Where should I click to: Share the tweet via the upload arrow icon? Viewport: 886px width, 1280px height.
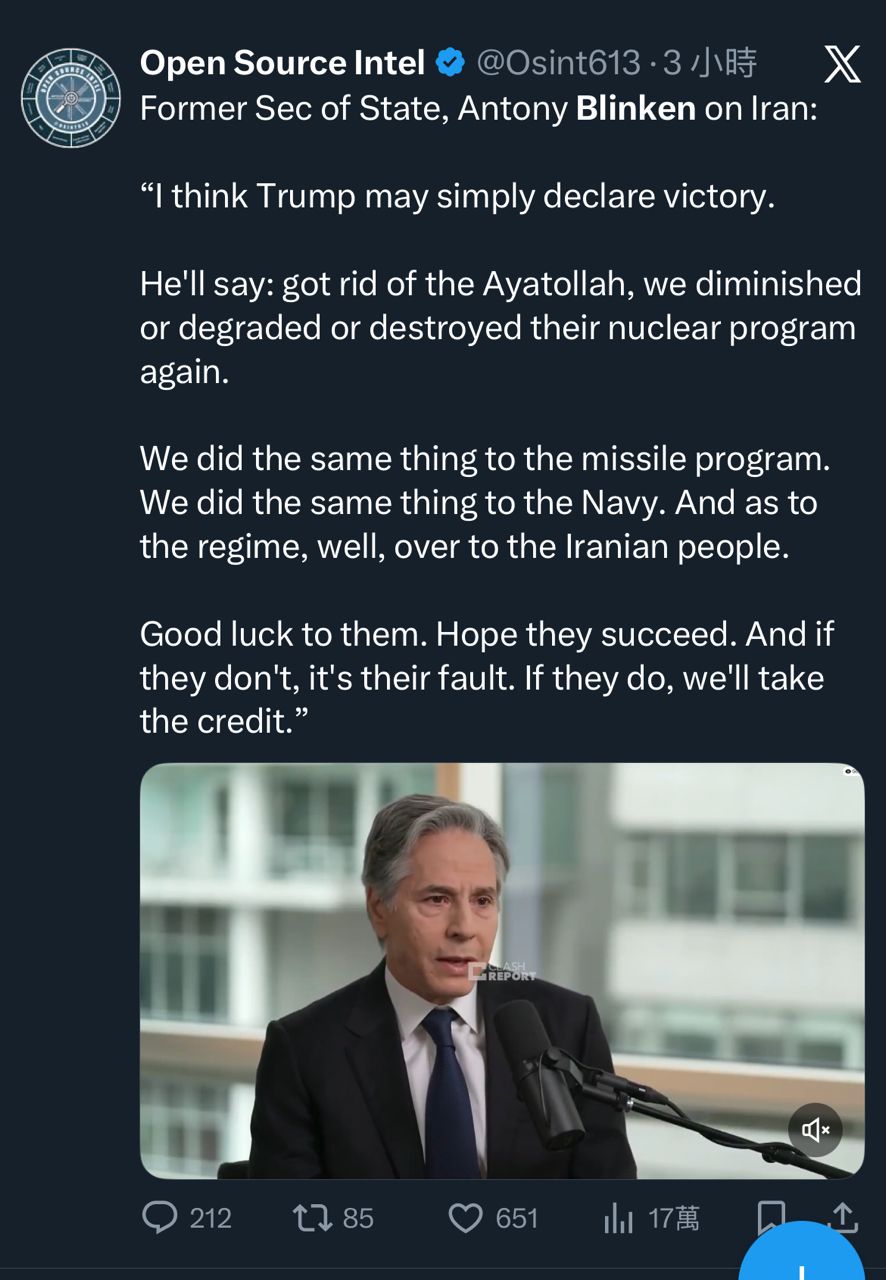(843, 1216)
